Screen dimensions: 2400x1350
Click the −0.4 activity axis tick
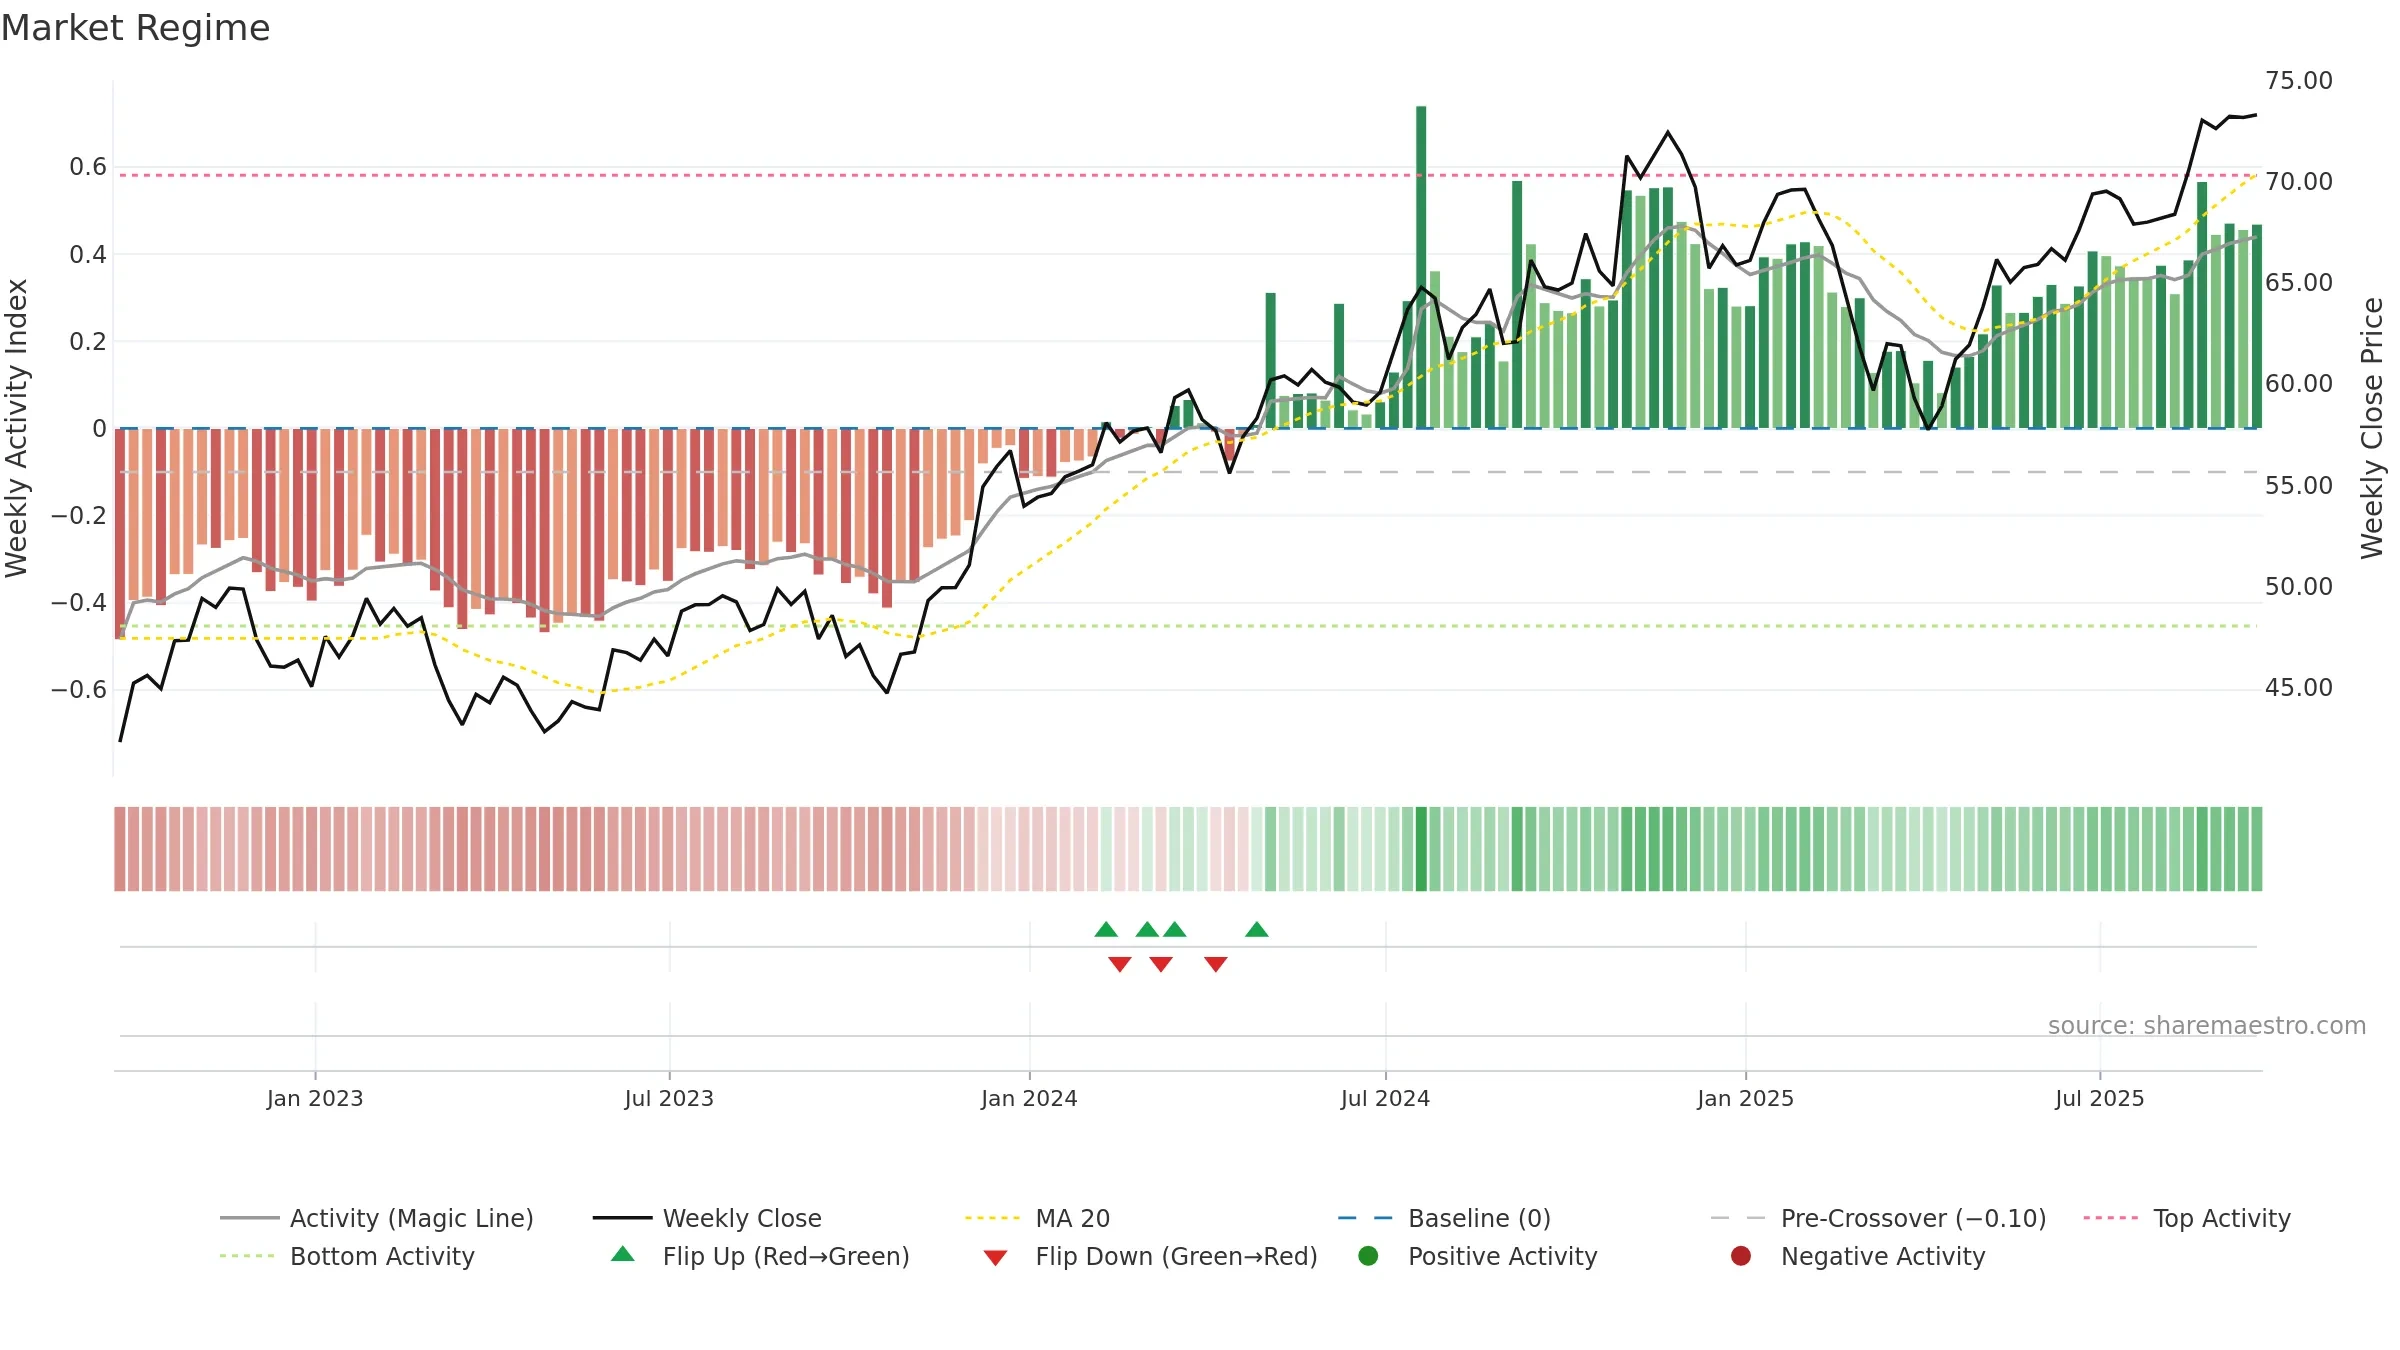pyautogui.click(x=79, y=603)
